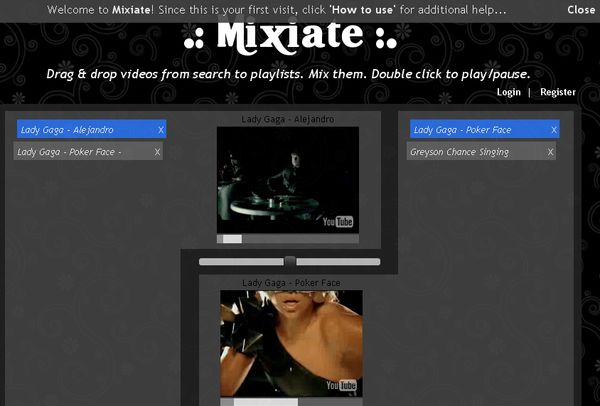Click YouTube logo on Poker Face video
The image size is (600, 406).
click(341, 385)
